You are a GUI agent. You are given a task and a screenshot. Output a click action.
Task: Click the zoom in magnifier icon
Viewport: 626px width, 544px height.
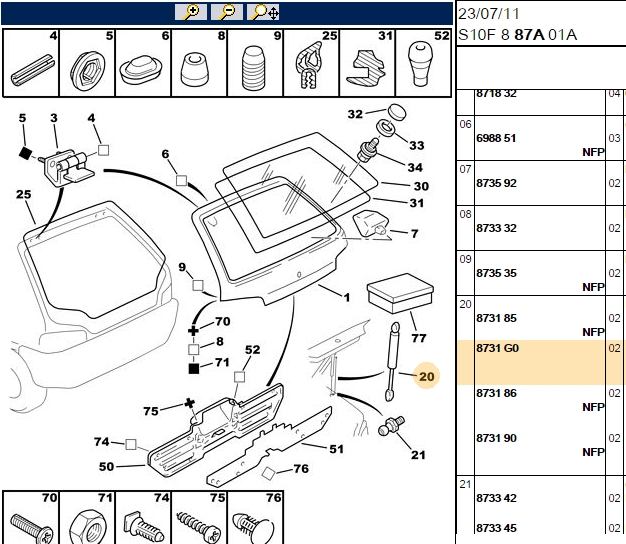point(191,12)
